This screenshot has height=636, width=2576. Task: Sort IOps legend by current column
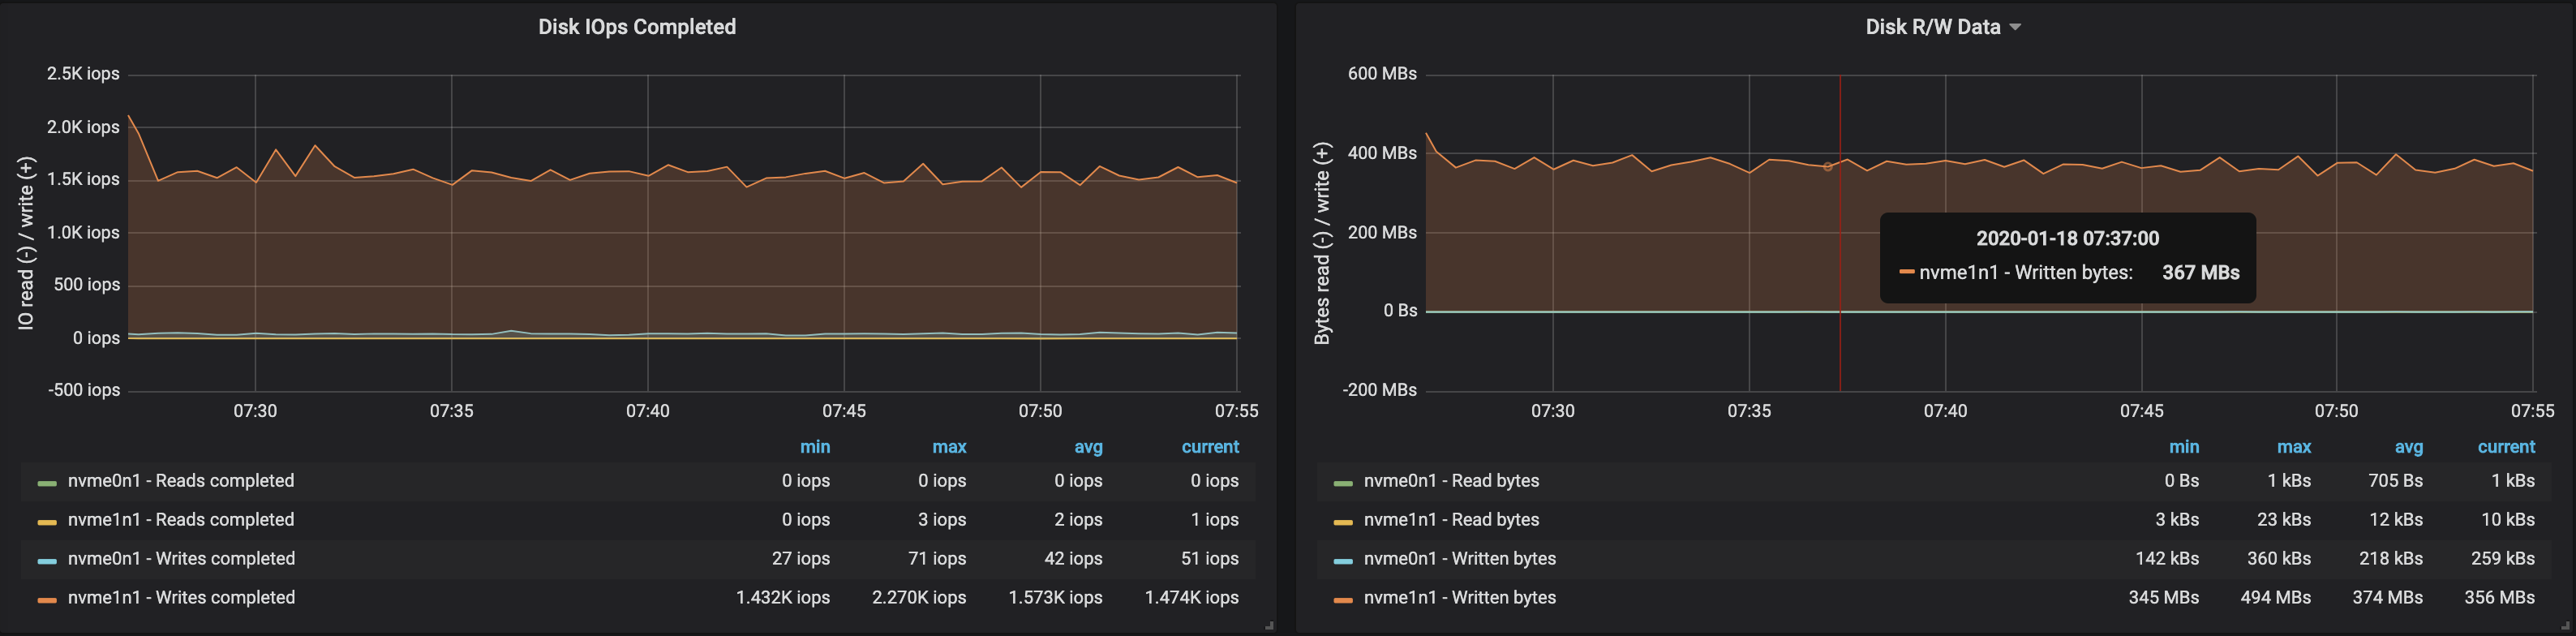(1210, 447)
